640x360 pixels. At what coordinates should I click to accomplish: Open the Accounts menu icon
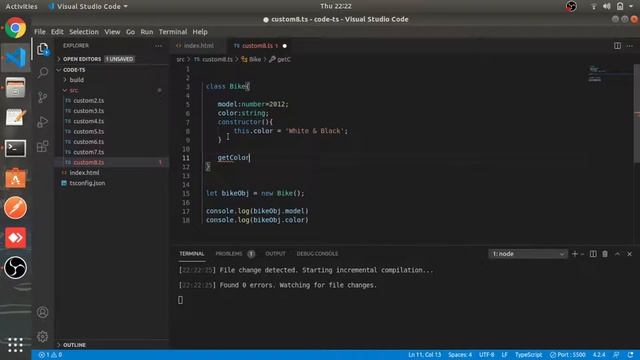(43, 312)
